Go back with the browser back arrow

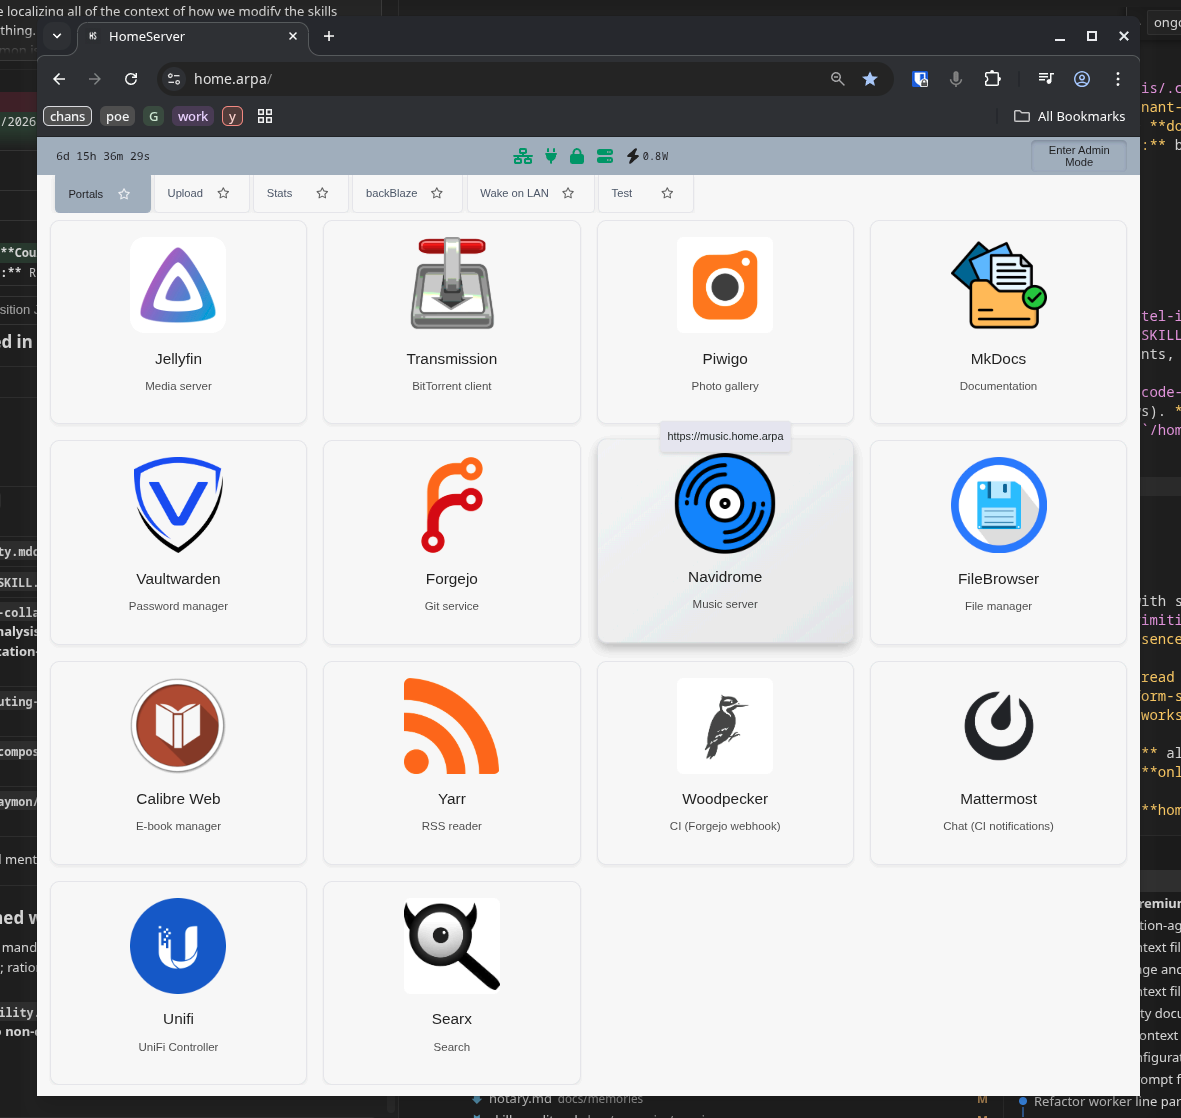[60, 78]
